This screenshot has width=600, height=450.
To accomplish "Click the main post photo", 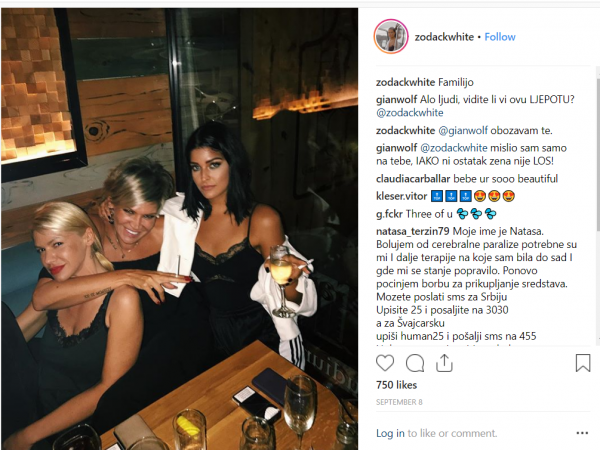I will click(x=179, y=229).
